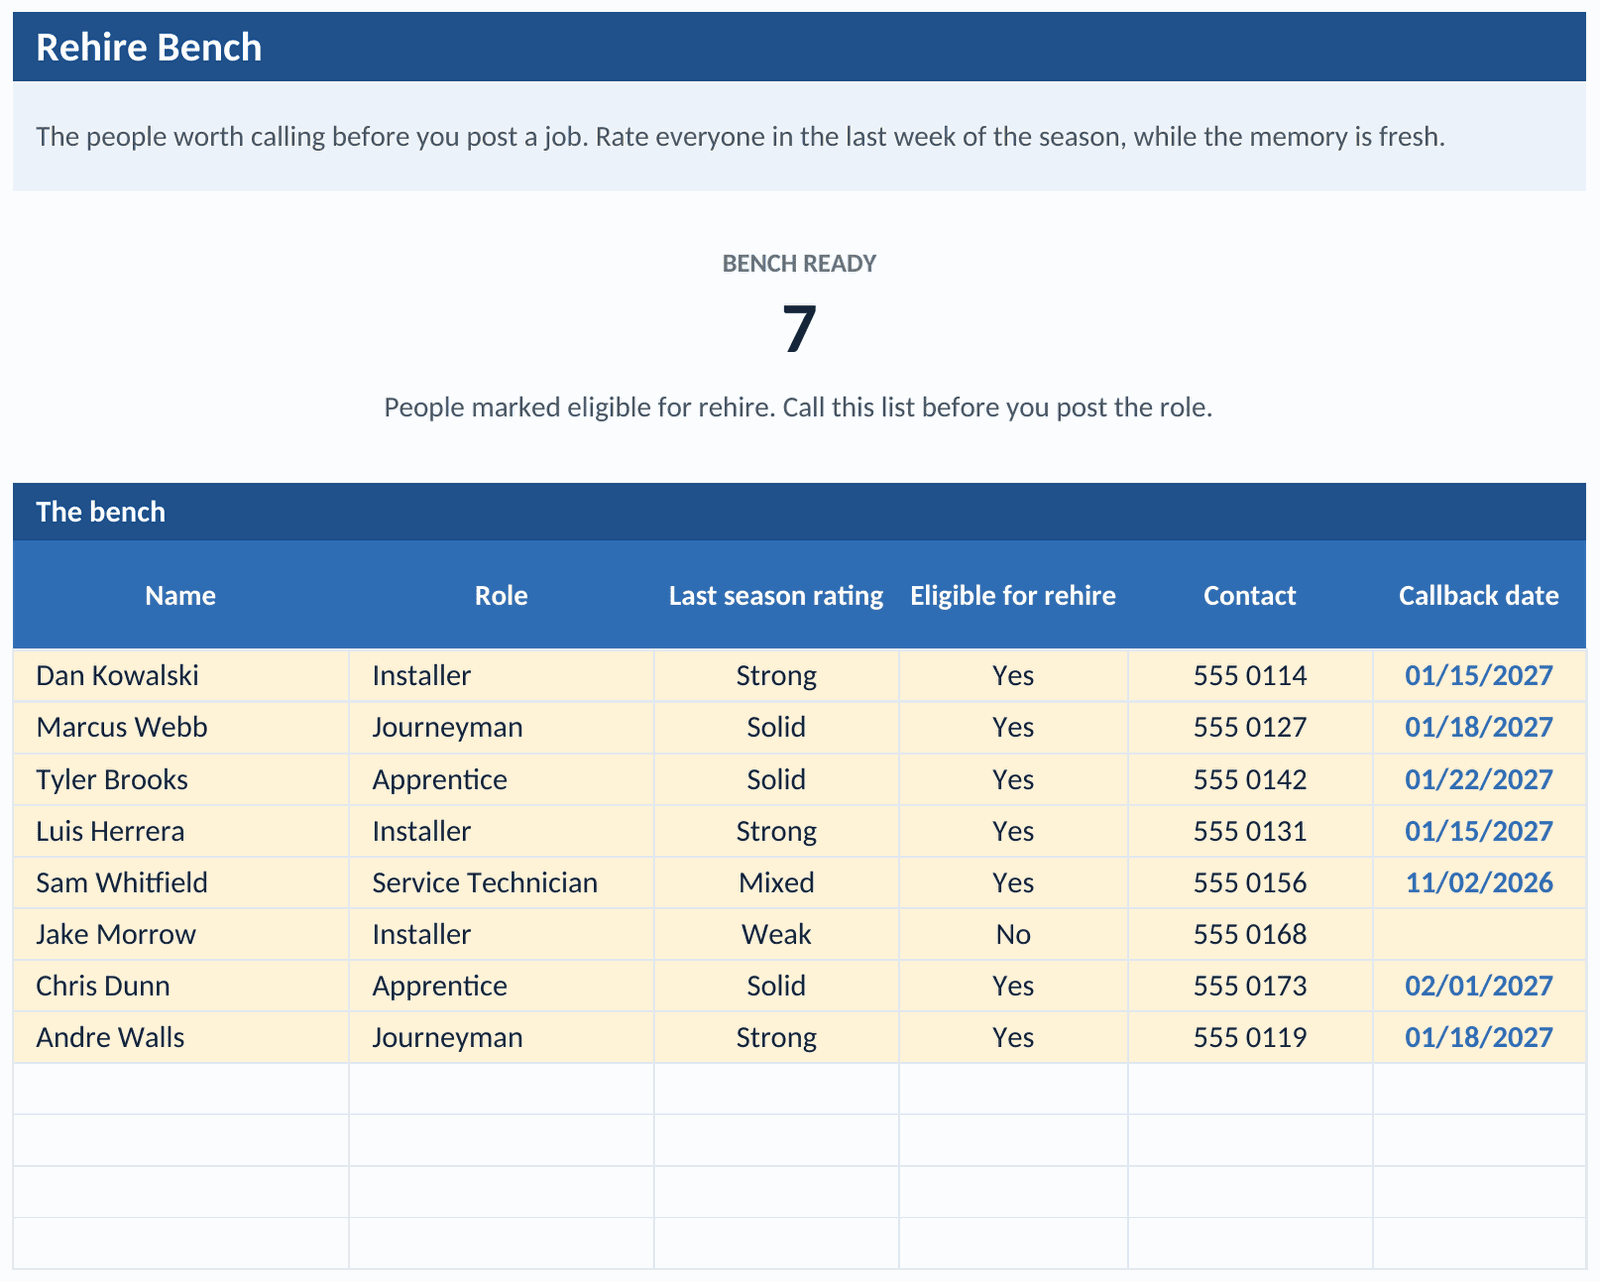Click Andre Walls's Journeyman role cell
The width and height of the screenshot is (1600, 1282).
[x=501, y=1037]
